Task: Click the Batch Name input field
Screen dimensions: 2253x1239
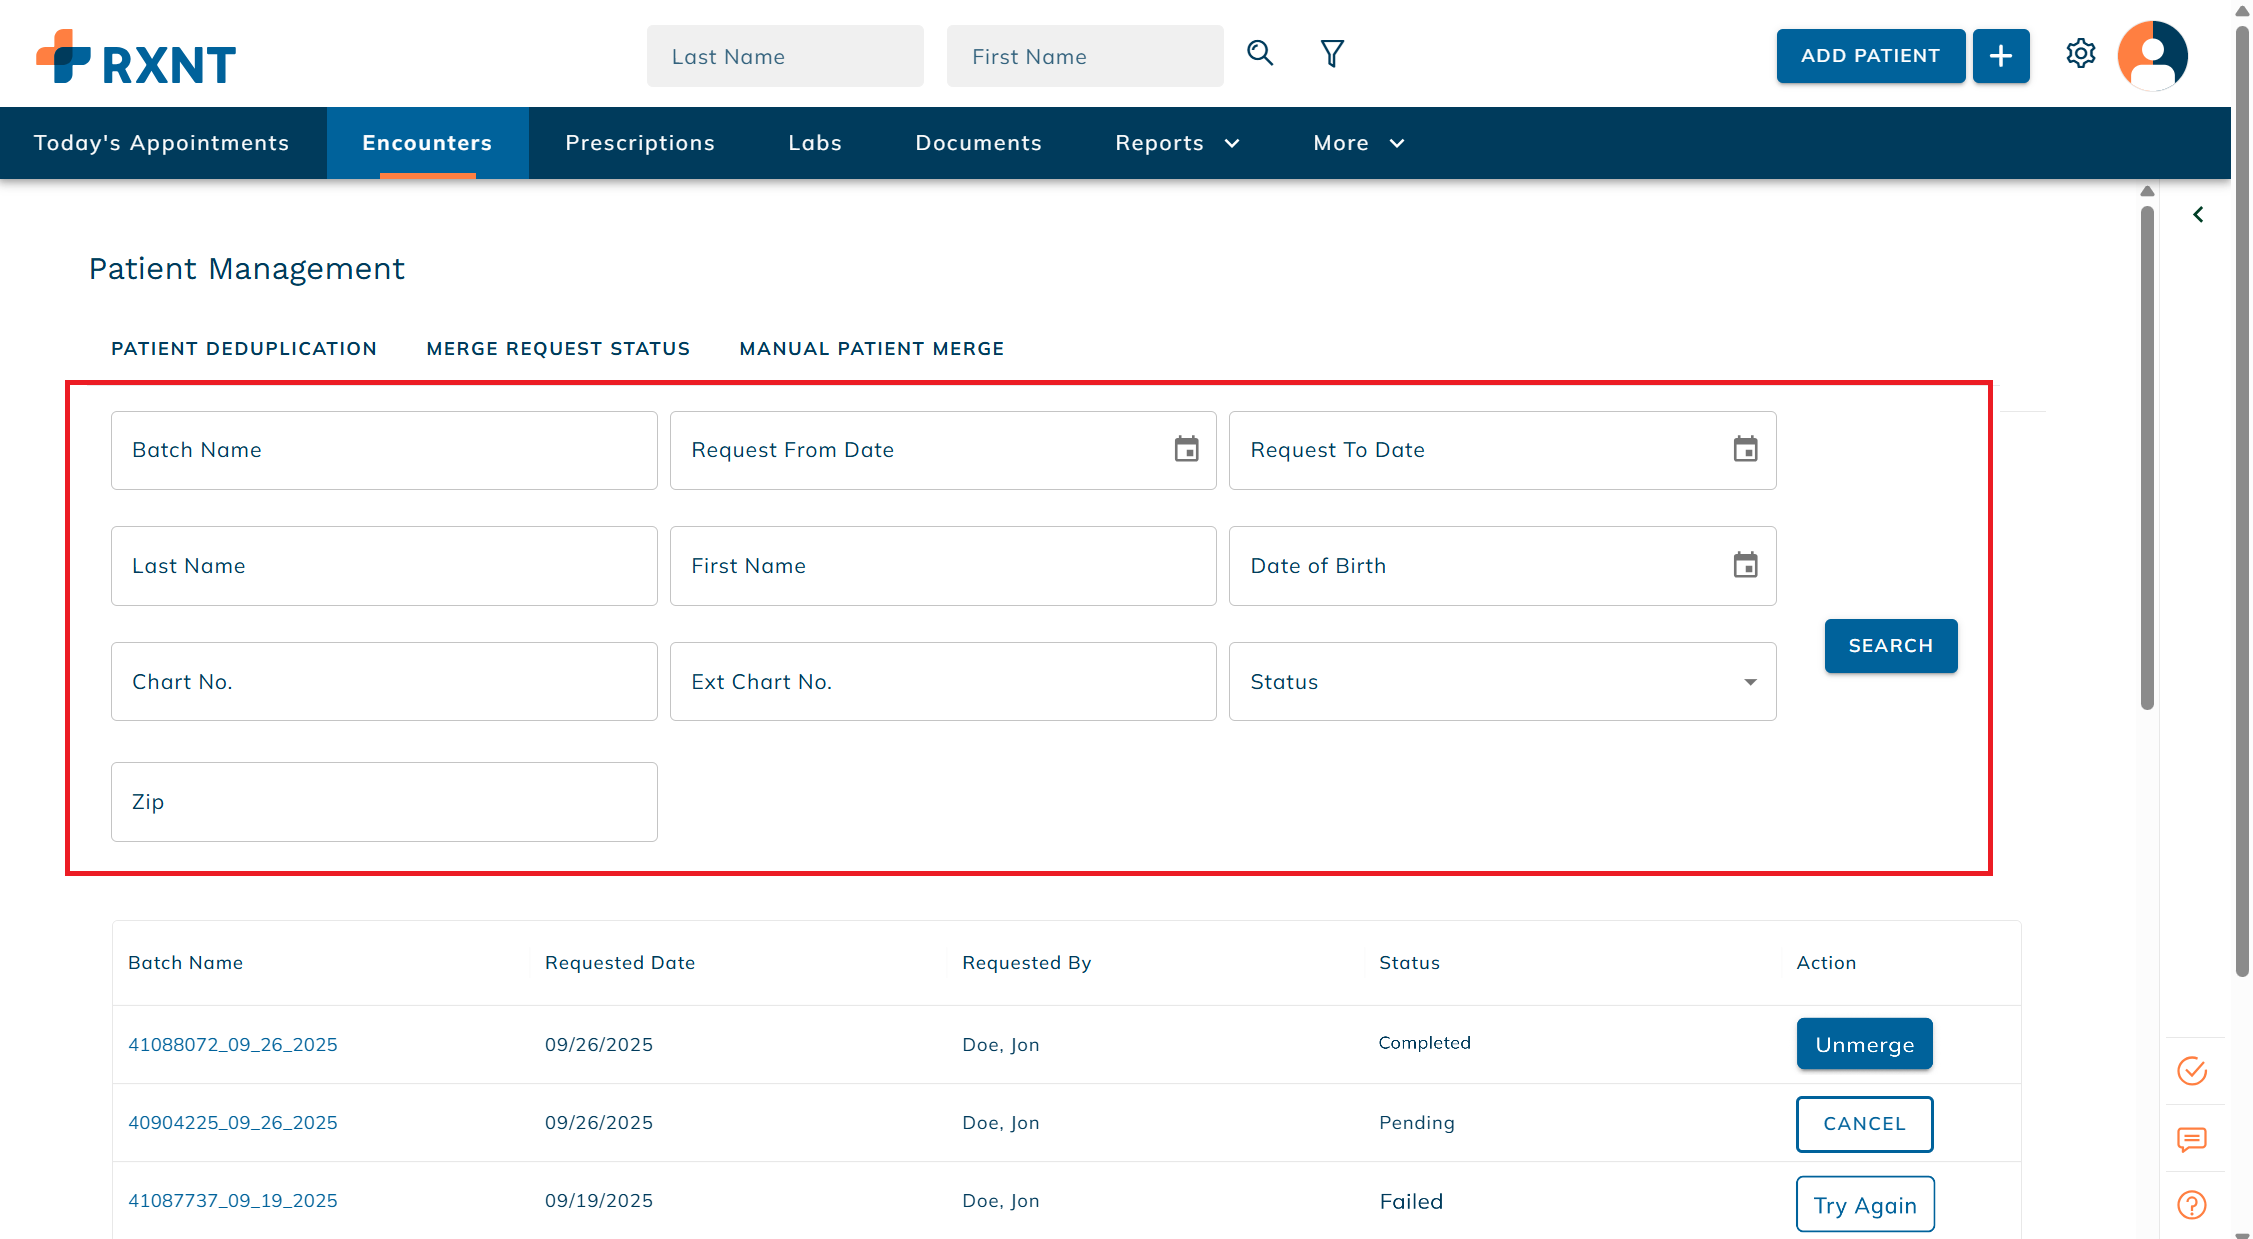Action: pyautogui.click(x=384, y=450)
